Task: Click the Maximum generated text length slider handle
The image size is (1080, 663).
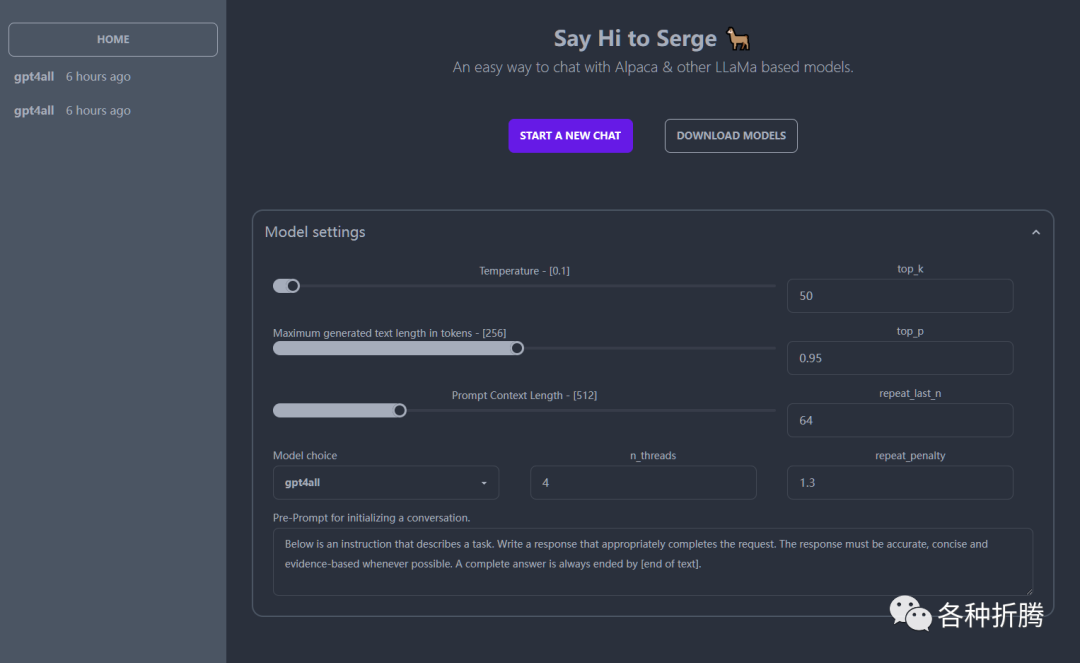Action: pyautogui.click(x=517, y=348)
